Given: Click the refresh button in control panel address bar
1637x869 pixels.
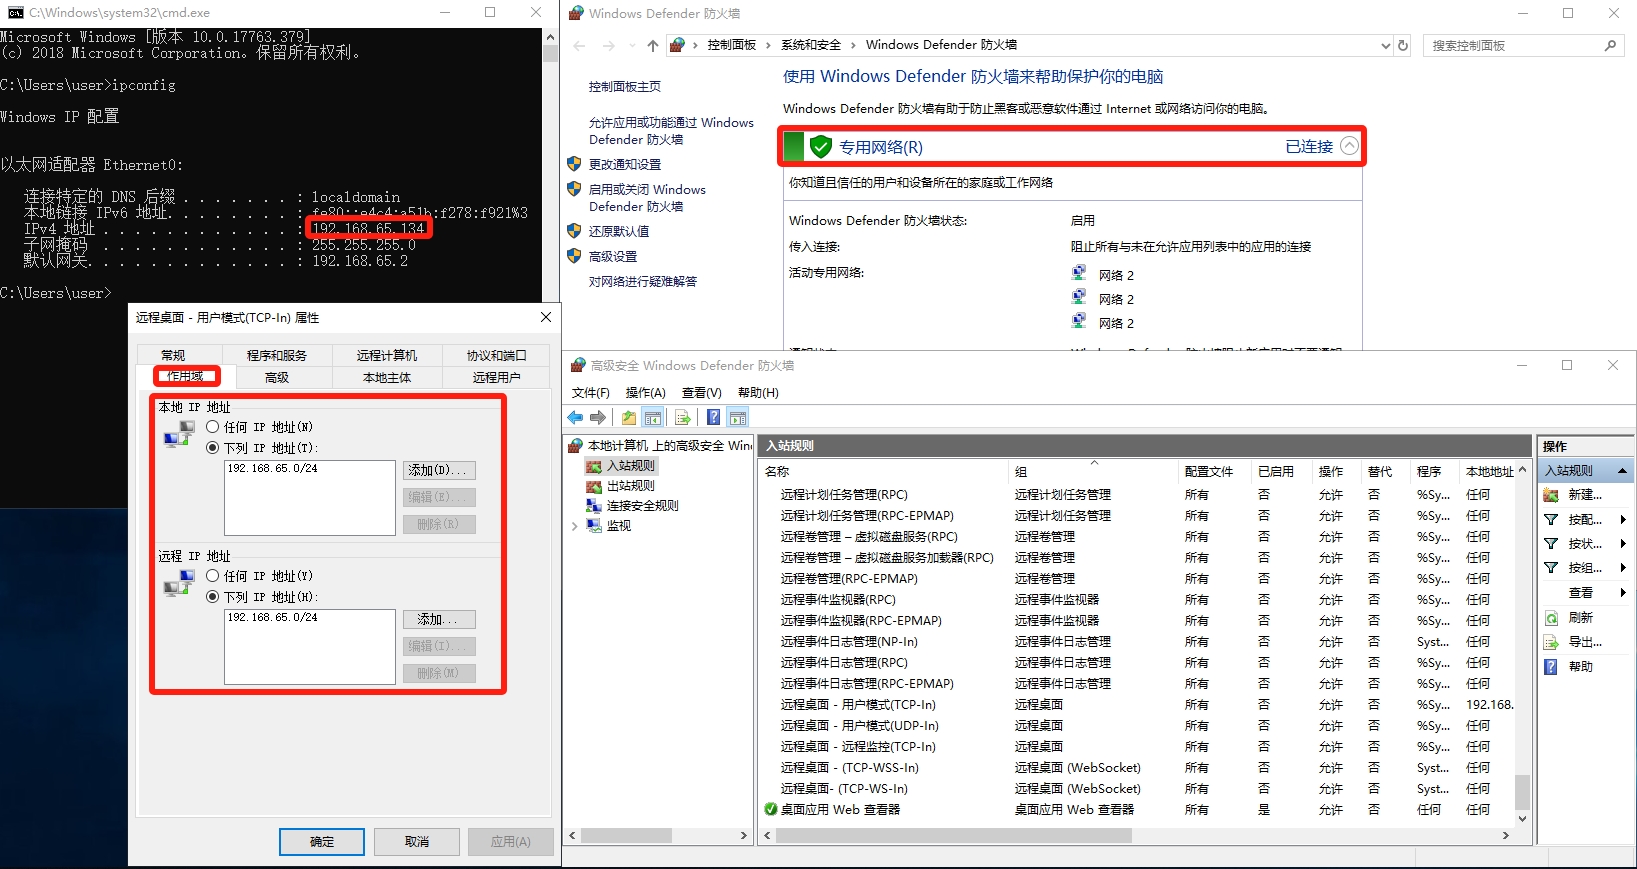Looking at the screenshot, I should pyautogui.click(x=1403, y=45).
